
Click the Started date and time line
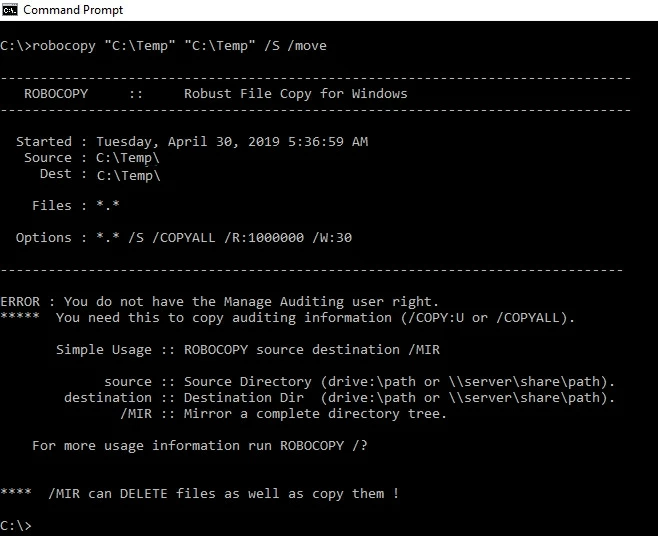192,142
